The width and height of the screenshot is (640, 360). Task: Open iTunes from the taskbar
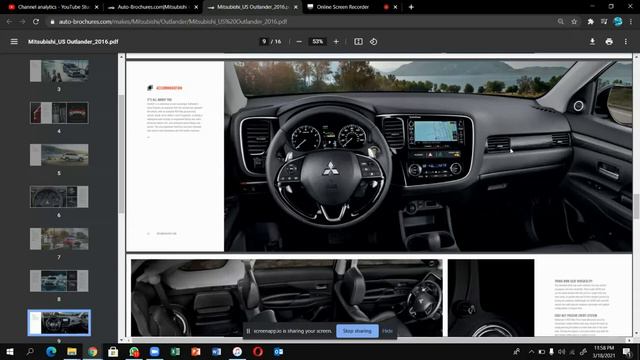(x=237, y=351)
